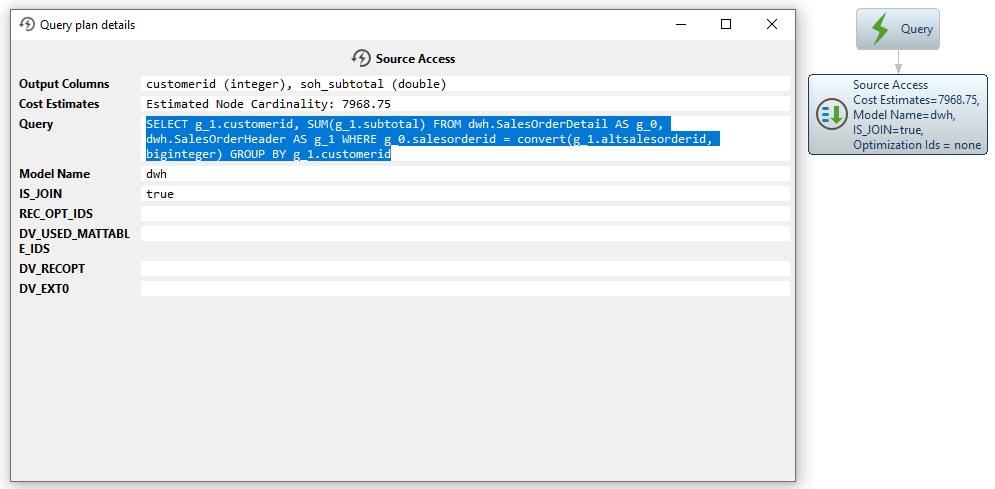The height and width of the screenshot is (489, 995).
Task: Click the IS_JOIN value showing true
Action: point(465,194)
